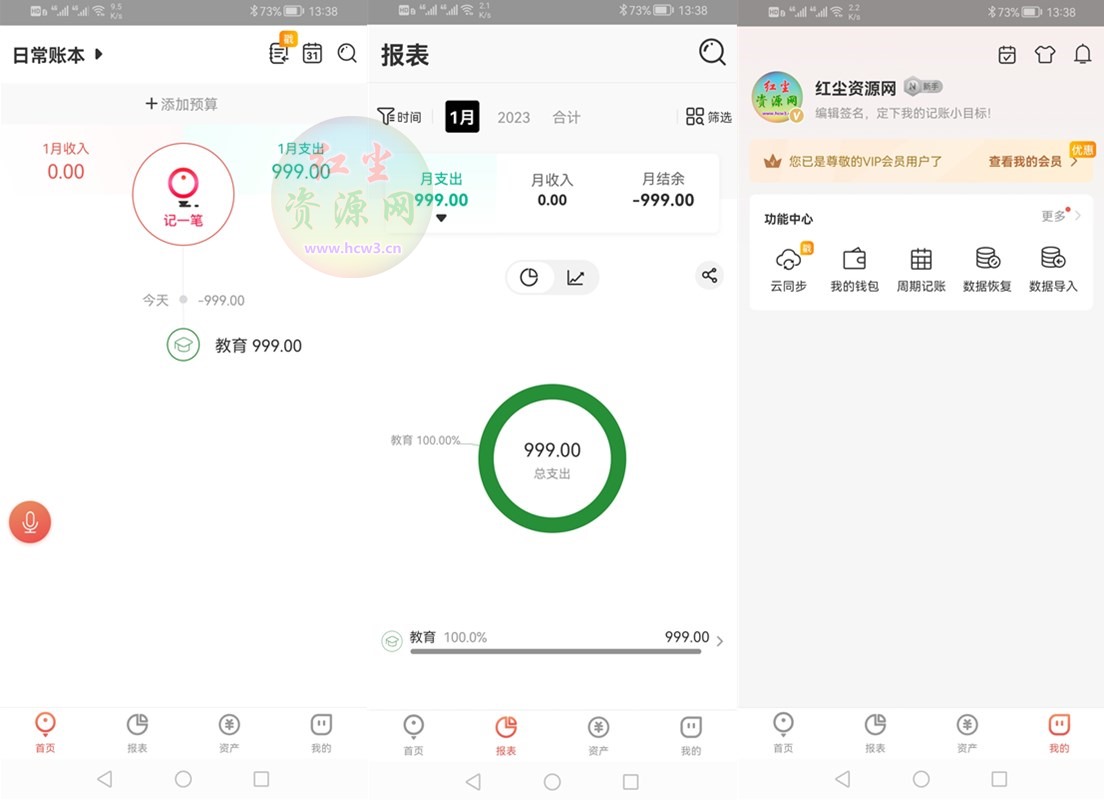The image size is (1104, 800).
Task: Select the 月支出 999.00 summary
Action: [x=441, y=192]
